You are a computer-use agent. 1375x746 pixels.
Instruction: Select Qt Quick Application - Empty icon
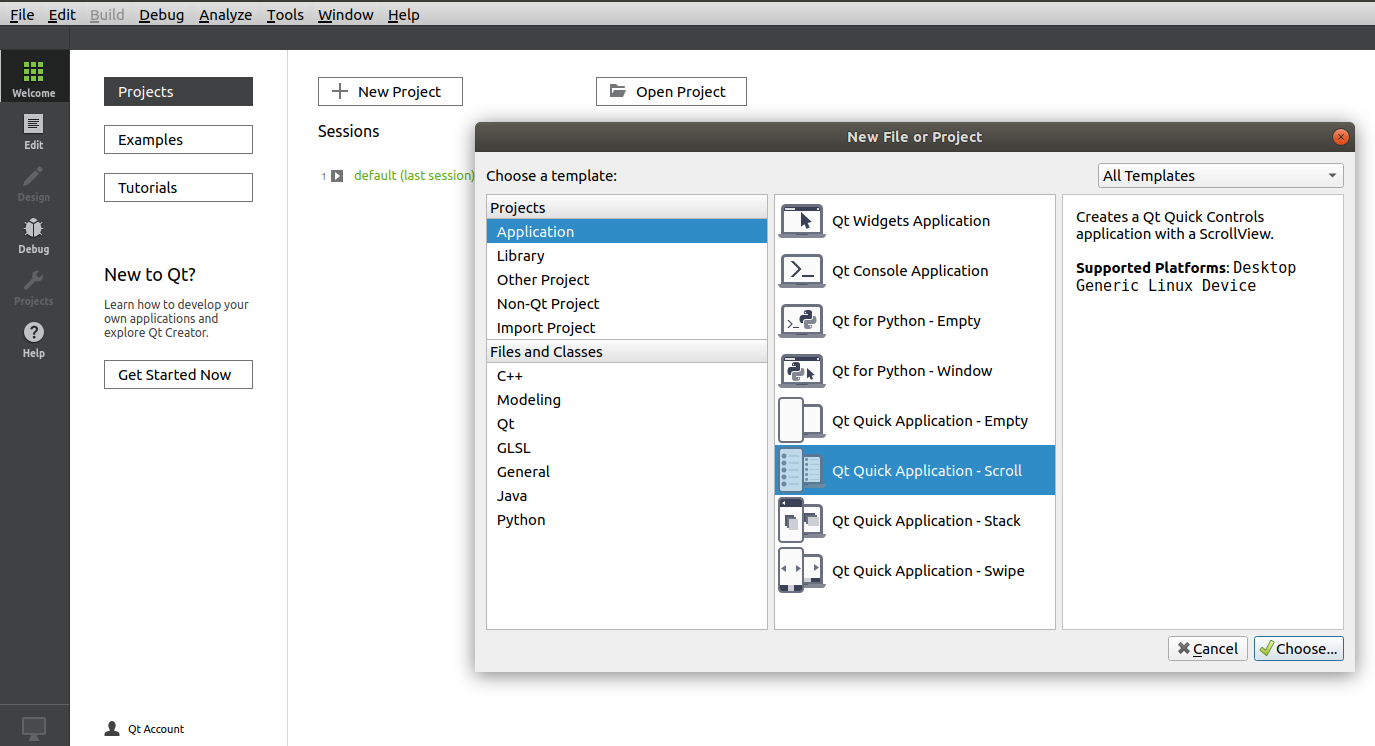coord(801,421)
